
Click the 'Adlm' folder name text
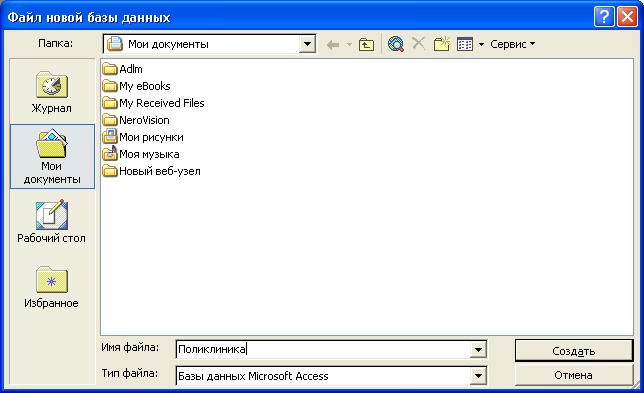click(x=131, y=69)
